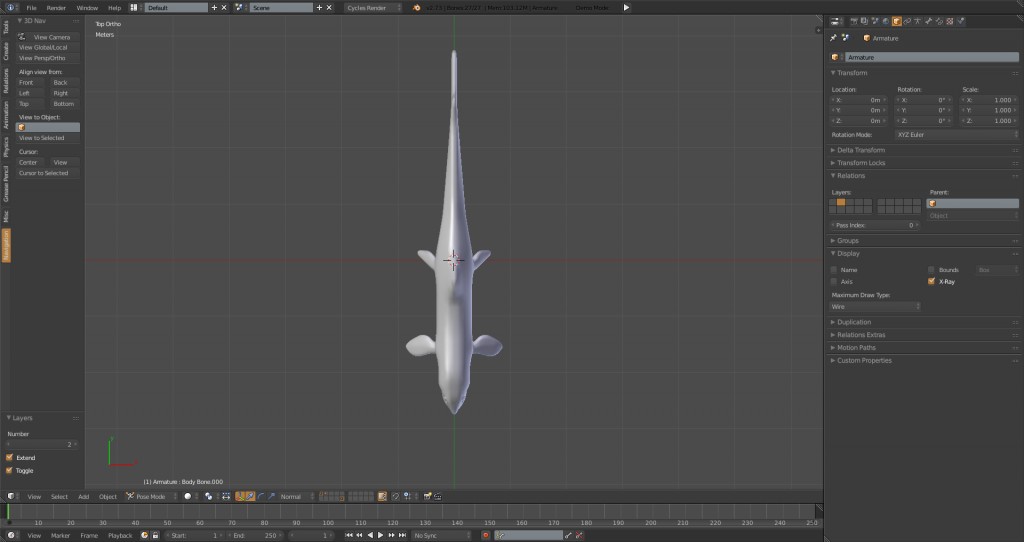Click the View Global/Local button

click(48, 48)
